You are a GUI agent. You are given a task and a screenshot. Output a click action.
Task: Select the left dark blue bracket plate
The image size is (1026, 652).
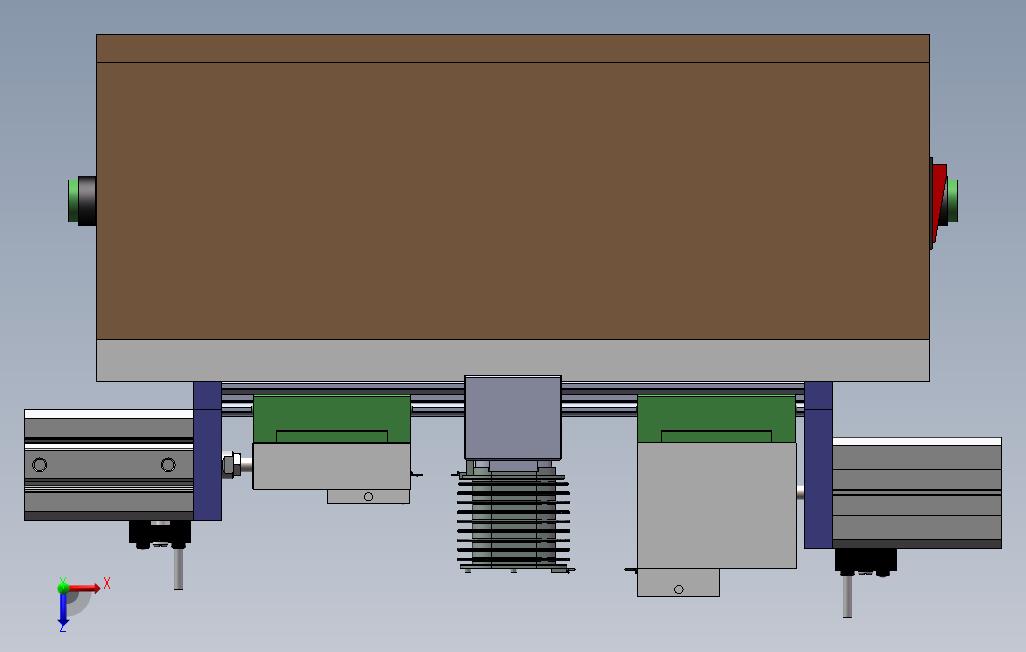tap(207, 451)
